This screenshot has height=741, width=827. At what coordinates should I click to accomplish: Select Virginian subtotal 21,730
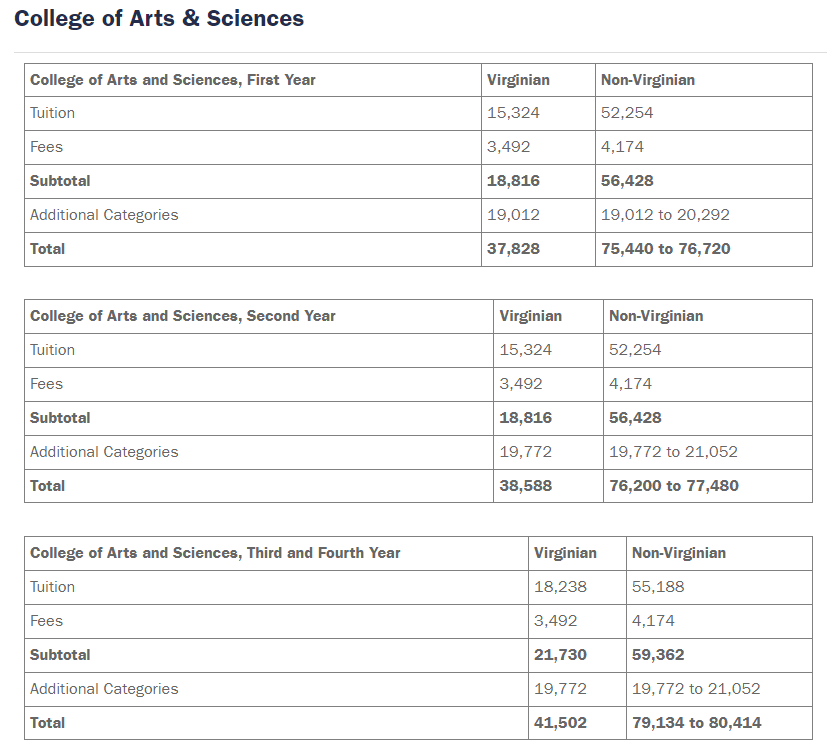pos(560,655)
